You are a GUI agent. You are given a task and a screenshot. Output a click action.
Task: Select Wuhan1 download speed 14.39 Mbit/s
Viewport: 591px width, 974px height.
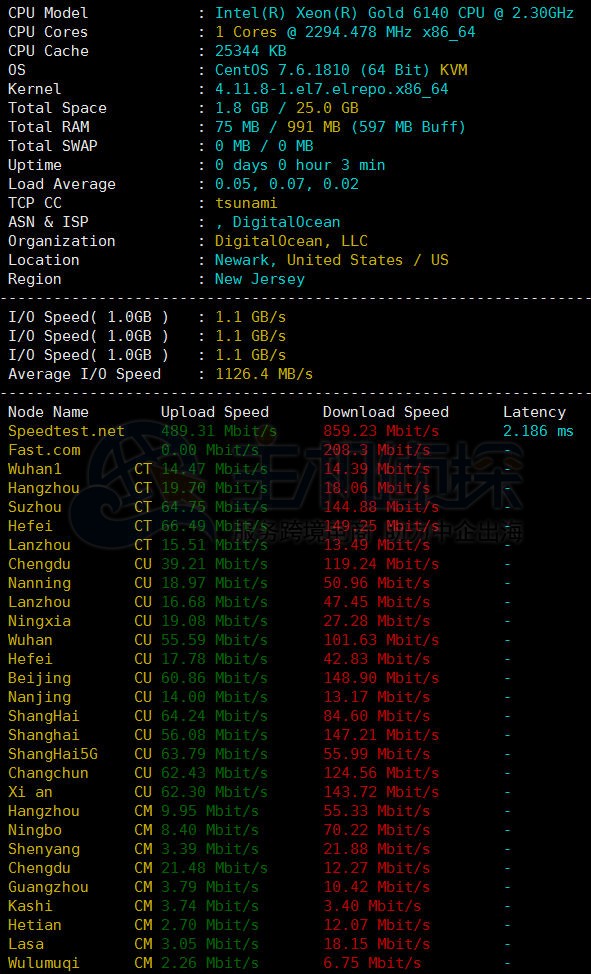coord(377,470)
